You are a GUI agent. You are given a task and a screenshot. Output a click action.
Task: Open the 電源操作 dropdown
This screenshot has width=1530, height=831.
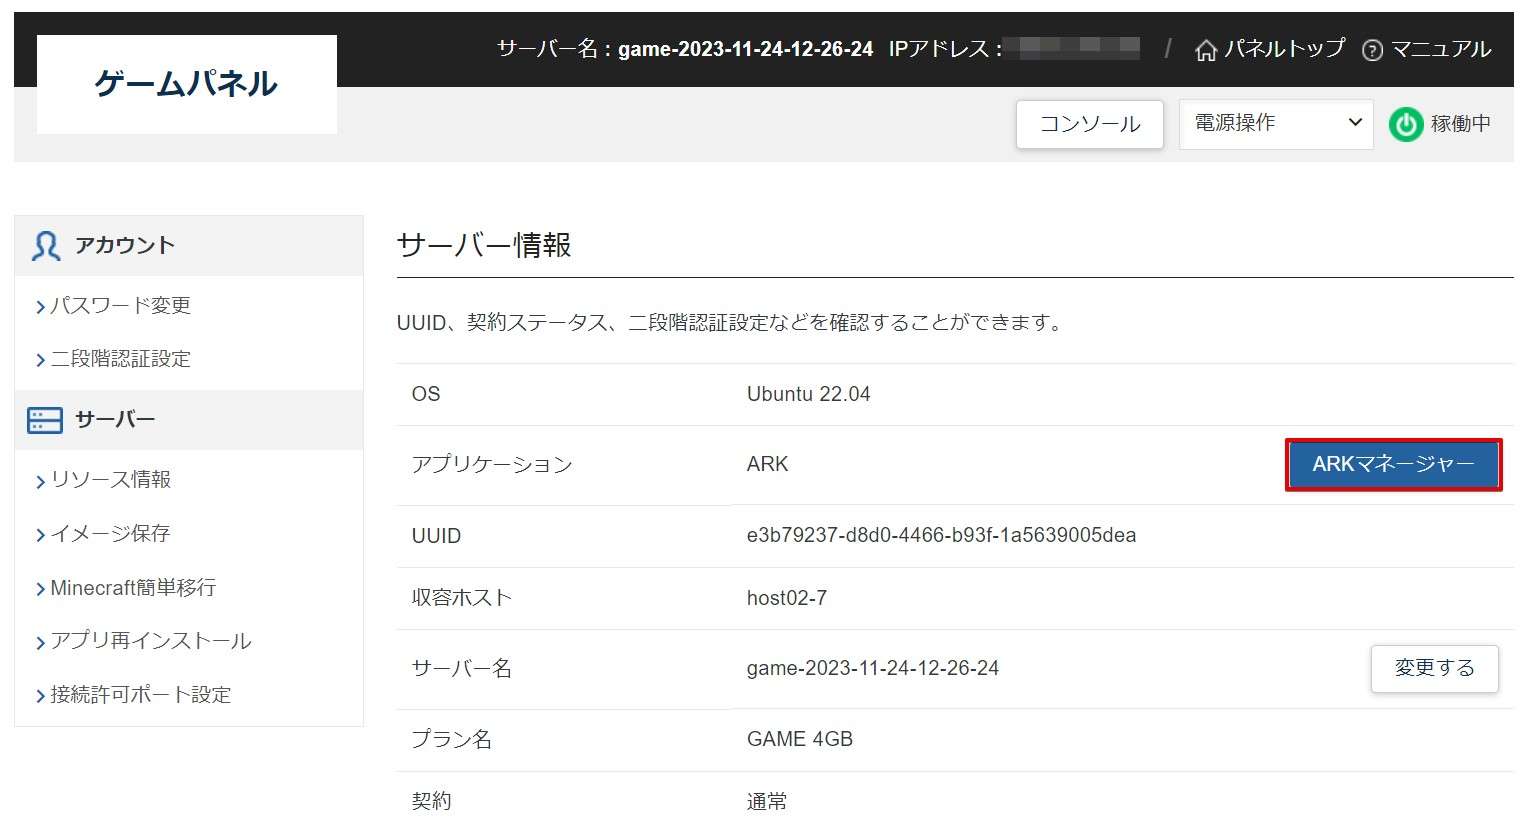1276,124
